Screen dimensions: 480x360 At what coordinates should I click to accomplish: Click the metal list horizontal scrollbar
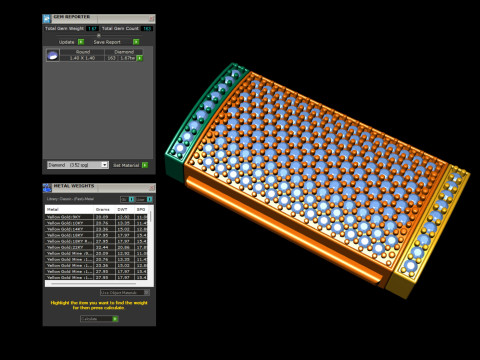(93, 284)
